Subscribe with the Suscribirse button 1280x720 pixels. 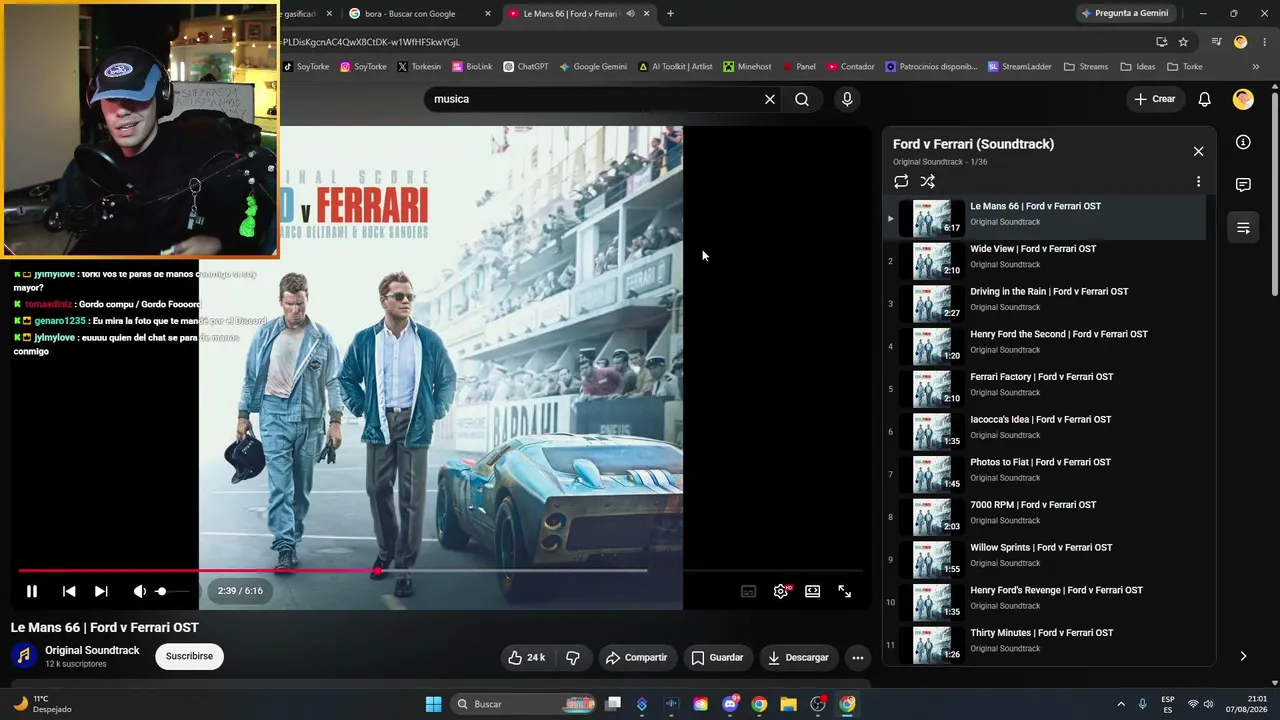pyautogui.click(x=189, y=656)
